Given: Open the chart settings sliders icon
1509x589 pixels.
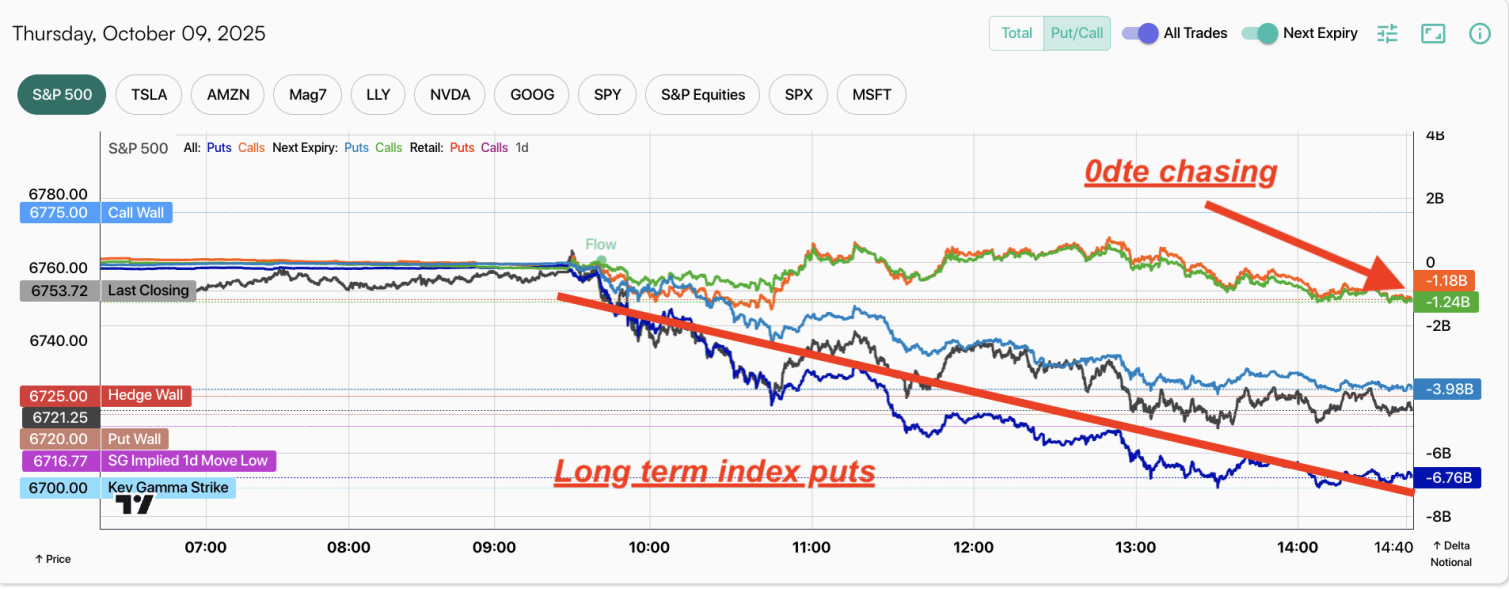Looking at the screenshot, I should pos(1387,33).
